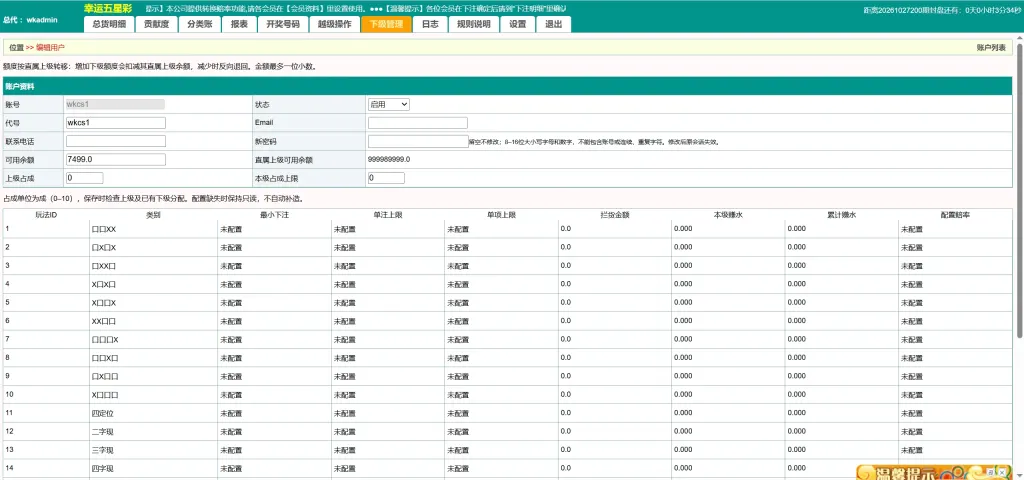Expand the 状态 dropdown showing 启用
Screen dimensions: 1024x480
click(x=389, y=104)
